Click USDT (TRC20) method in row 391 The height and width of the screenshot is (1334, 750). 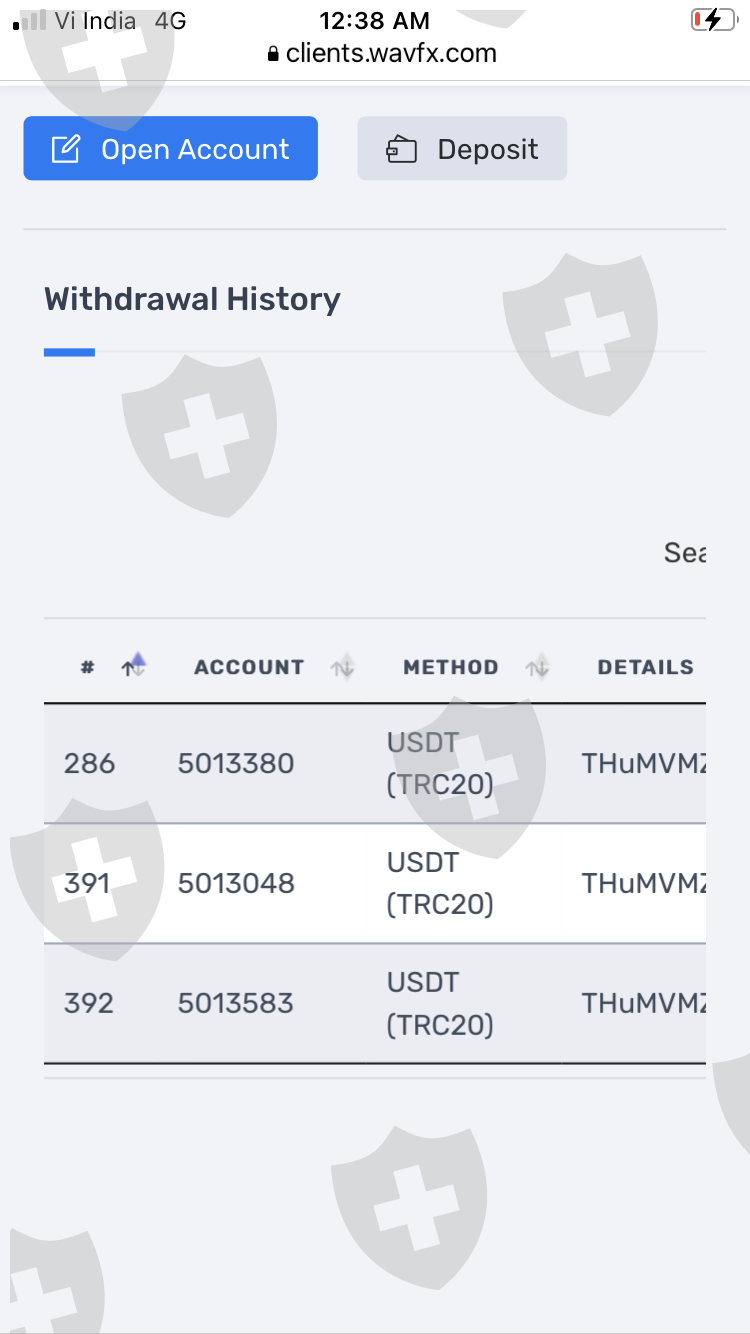pyautogui.click(x=440, y=884)
